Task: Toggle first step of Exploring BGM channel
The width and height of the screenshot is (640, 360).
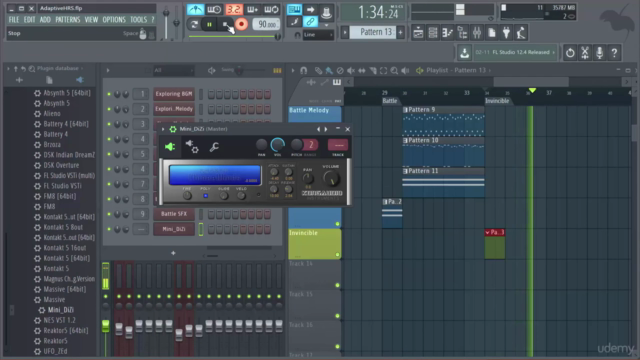Action: [211, 94]
